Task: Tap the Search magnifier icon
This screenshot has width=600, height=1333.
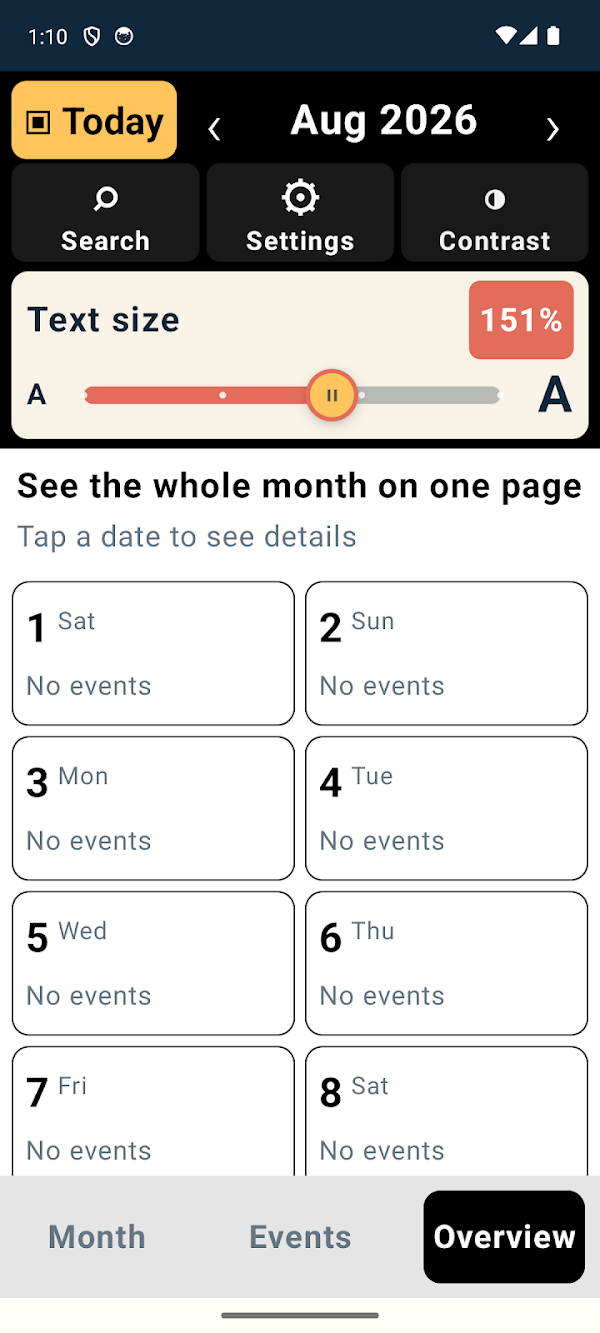Action: click(105, 199)
